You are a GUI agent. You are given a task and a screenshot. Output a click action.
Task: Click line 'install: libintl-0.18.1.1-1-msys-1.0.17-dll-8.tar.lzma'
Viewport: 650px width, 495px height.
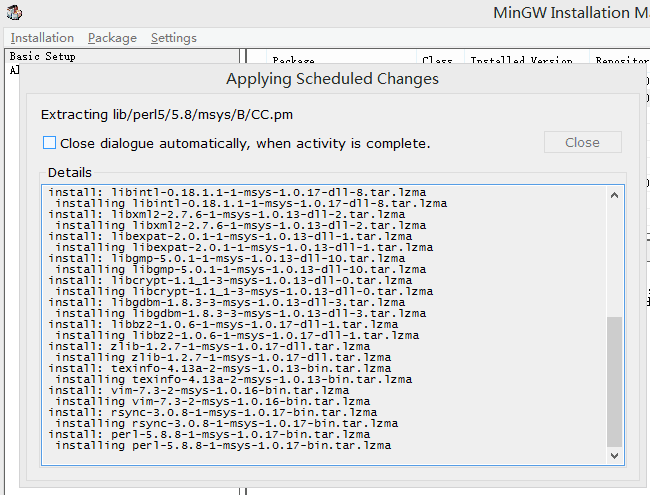237,192
